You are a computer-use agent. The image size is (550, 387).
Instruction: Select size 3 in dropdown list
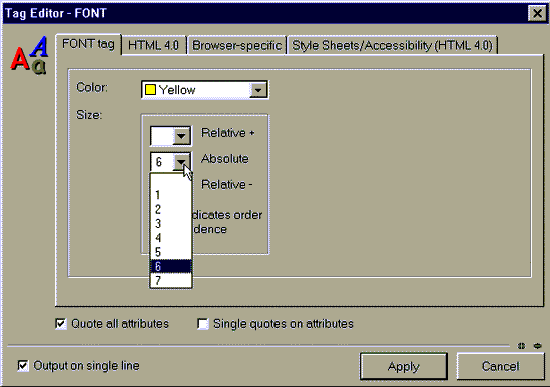[171, 223]
